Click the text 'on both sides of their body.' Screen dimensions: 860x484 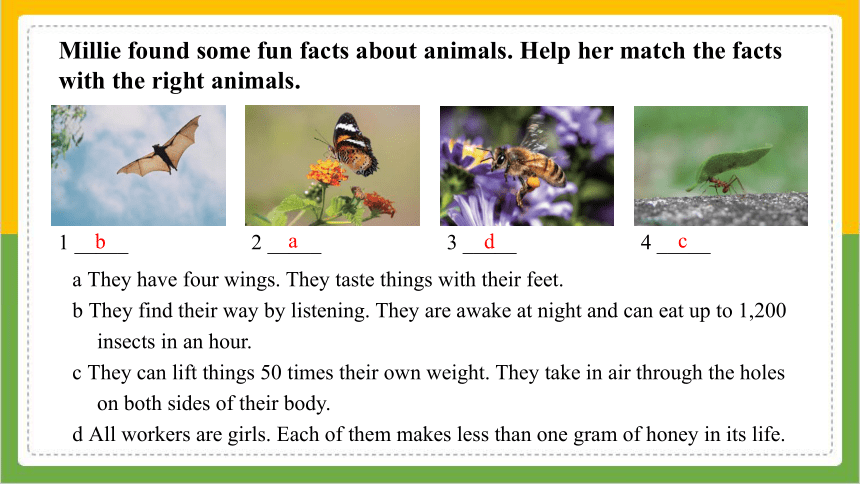(x=213, y=403)
